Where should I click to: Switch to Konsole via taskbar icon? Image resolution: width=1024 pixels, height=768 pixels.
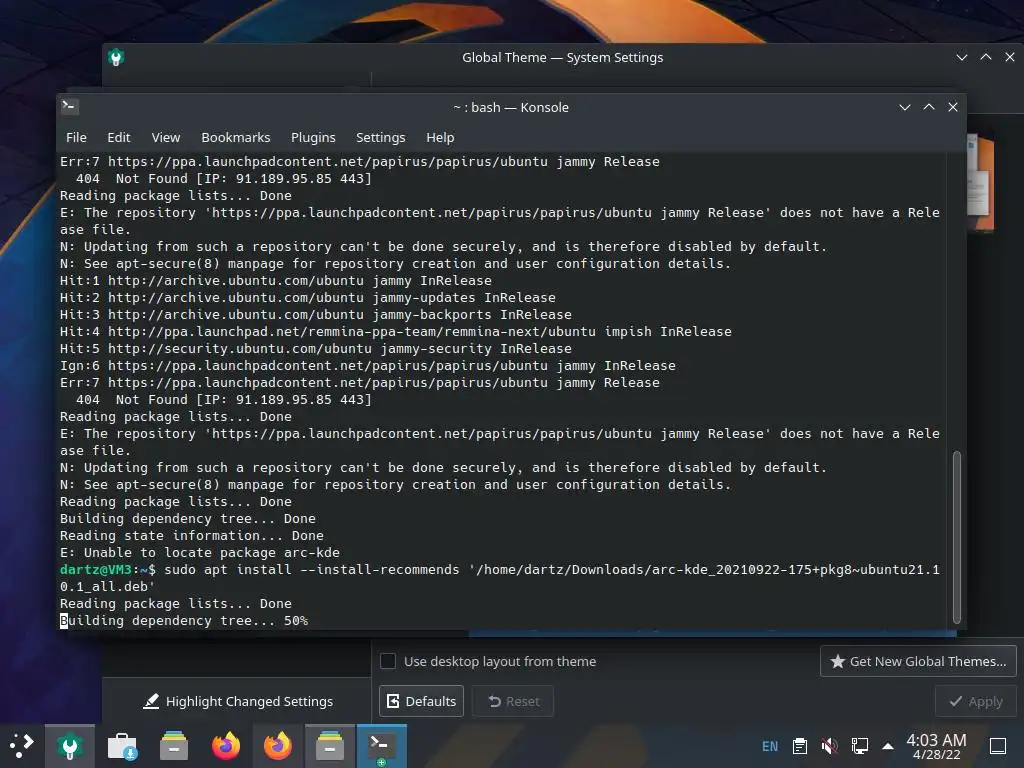[x=381, y=746]
